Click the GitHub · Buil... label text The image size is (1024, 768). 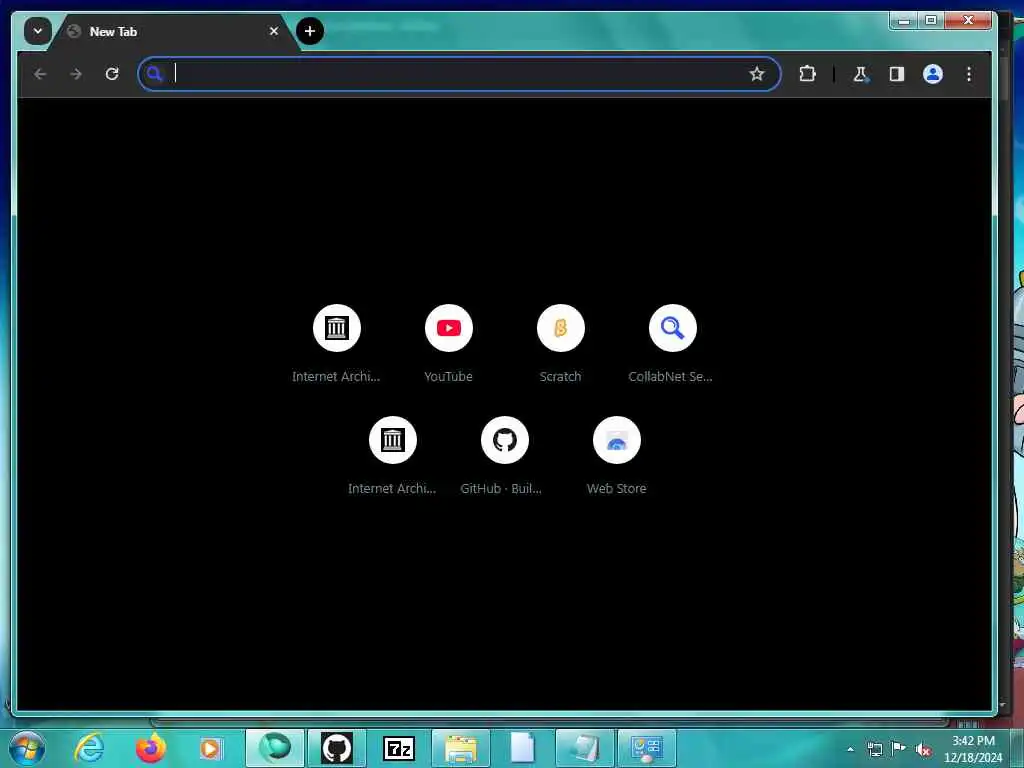click(501, 488)
